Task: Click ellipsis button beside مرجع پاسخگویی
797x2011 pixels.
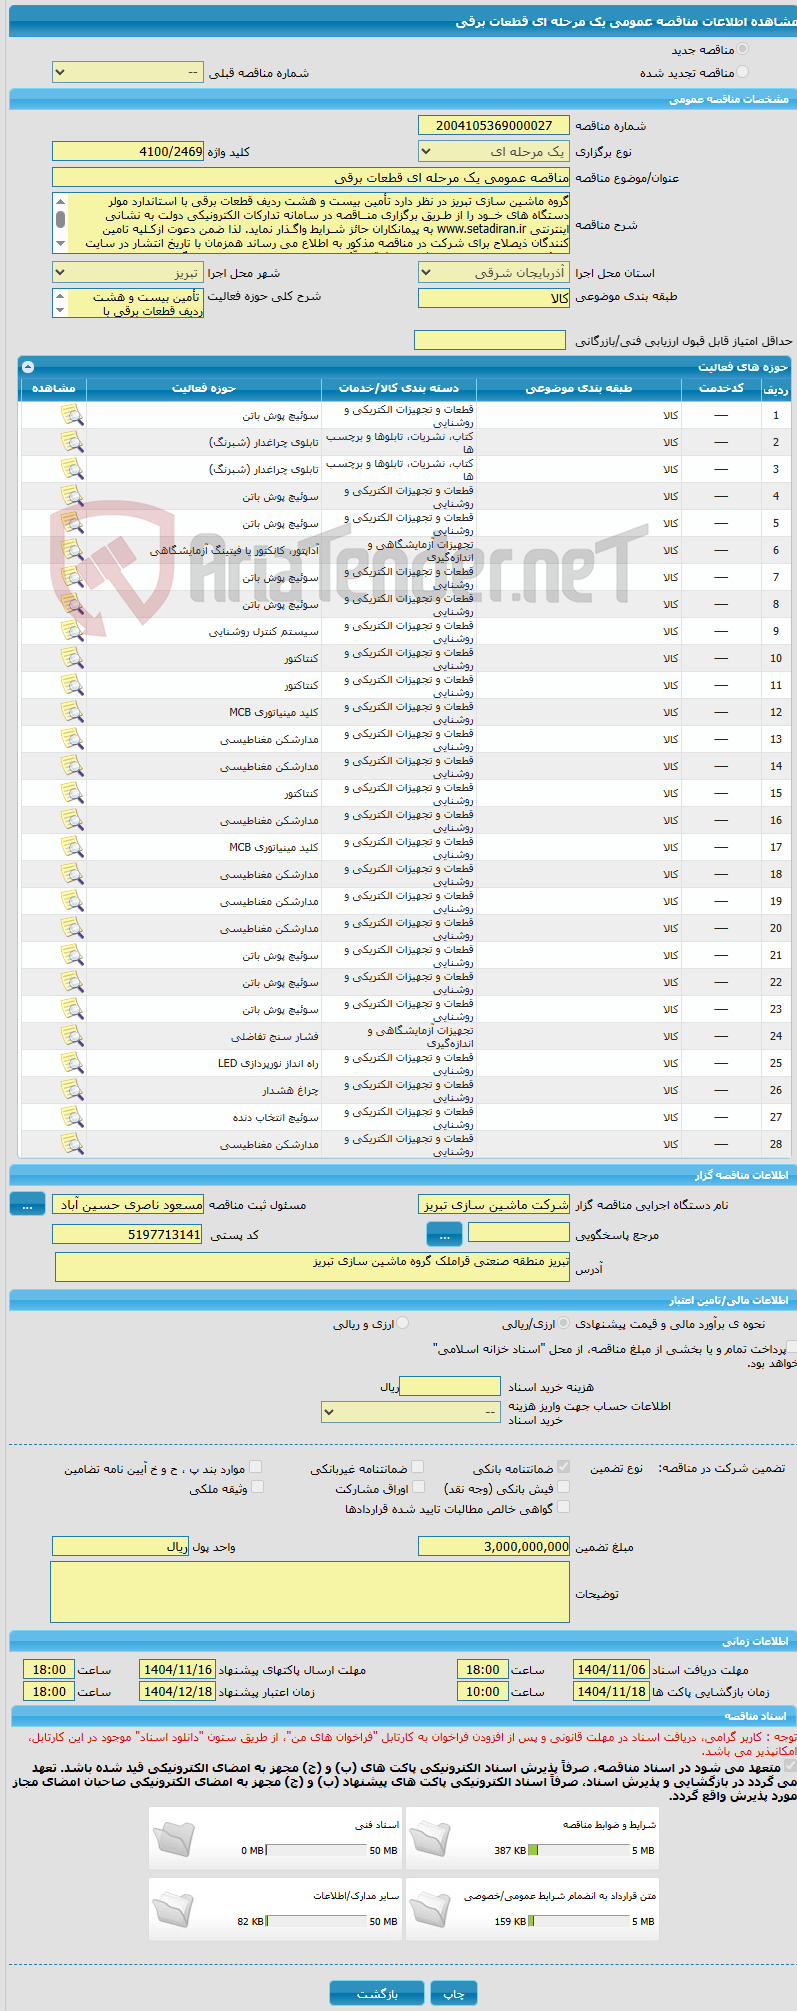Action: click(444, 1235)
